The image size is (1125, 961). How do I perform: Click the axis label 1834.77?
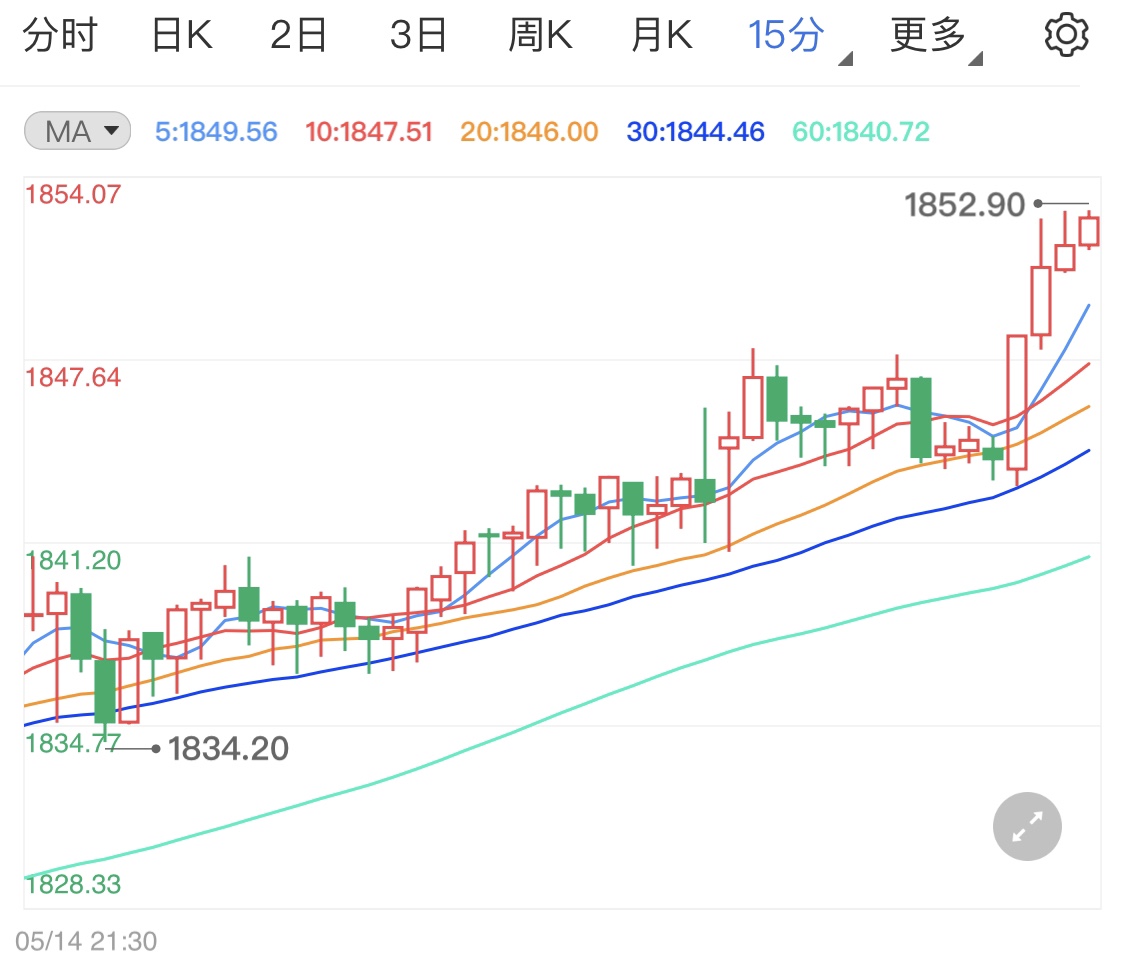click(x=73, y=744)
